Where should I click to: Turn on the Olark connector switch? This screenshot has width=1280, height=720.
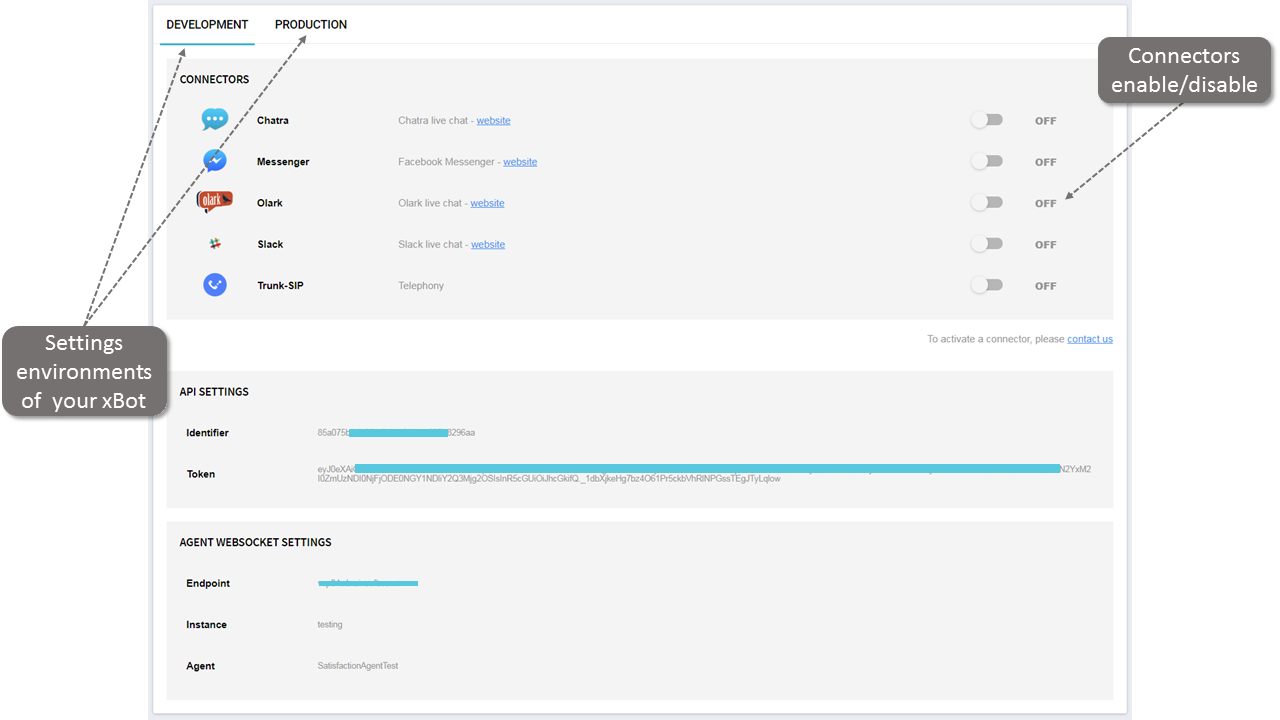tap(987, 202)
